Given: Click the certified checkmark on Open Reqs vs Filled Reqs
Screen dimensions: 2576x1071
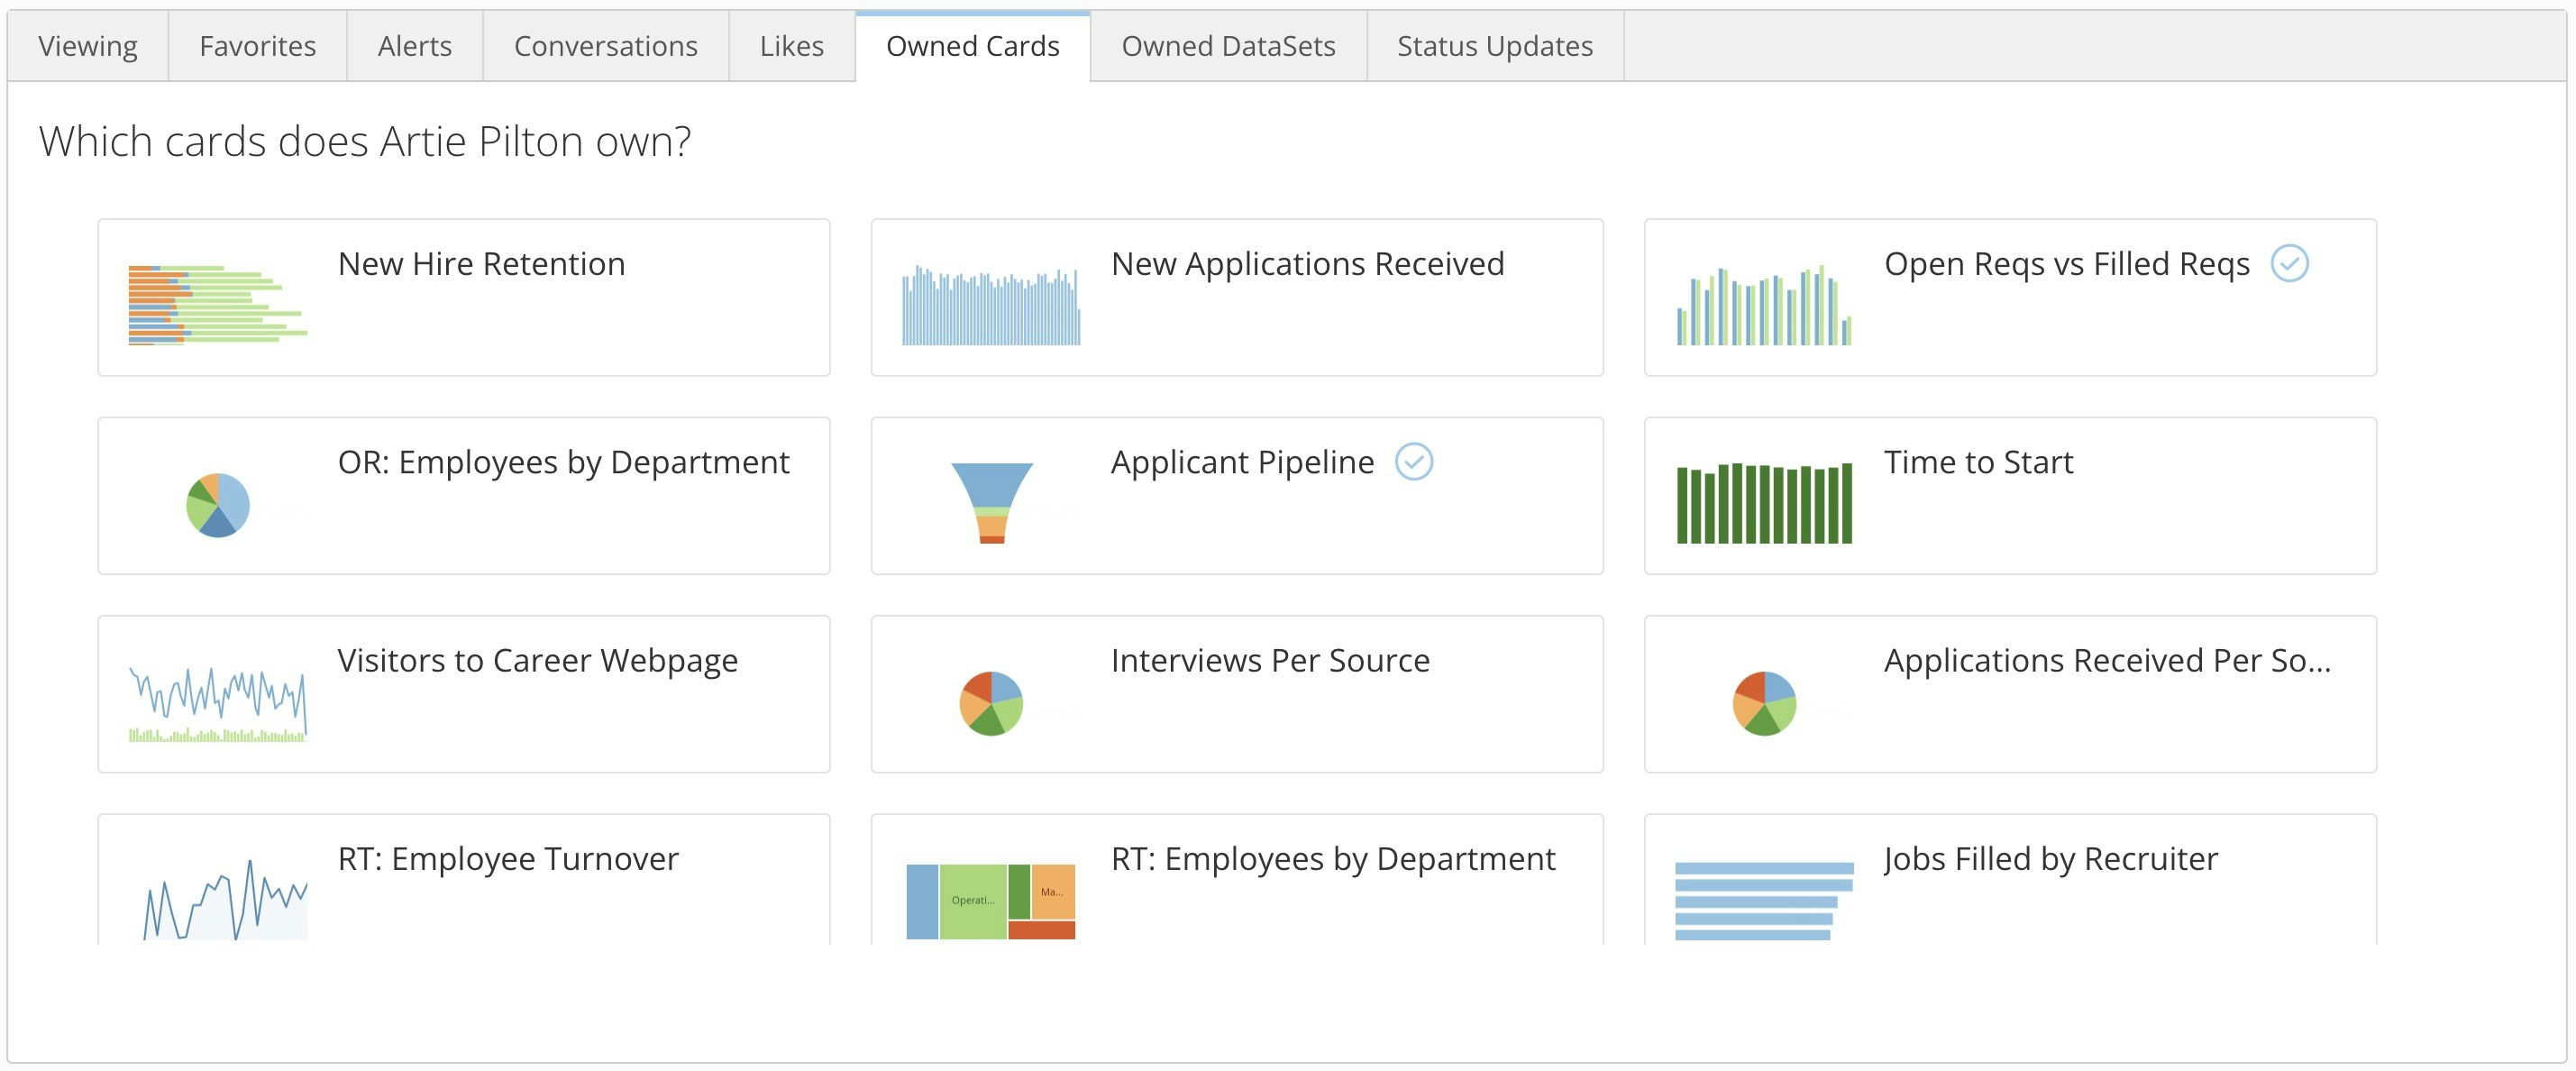Looking at the screenshot, I should [x=2289, y=264].
